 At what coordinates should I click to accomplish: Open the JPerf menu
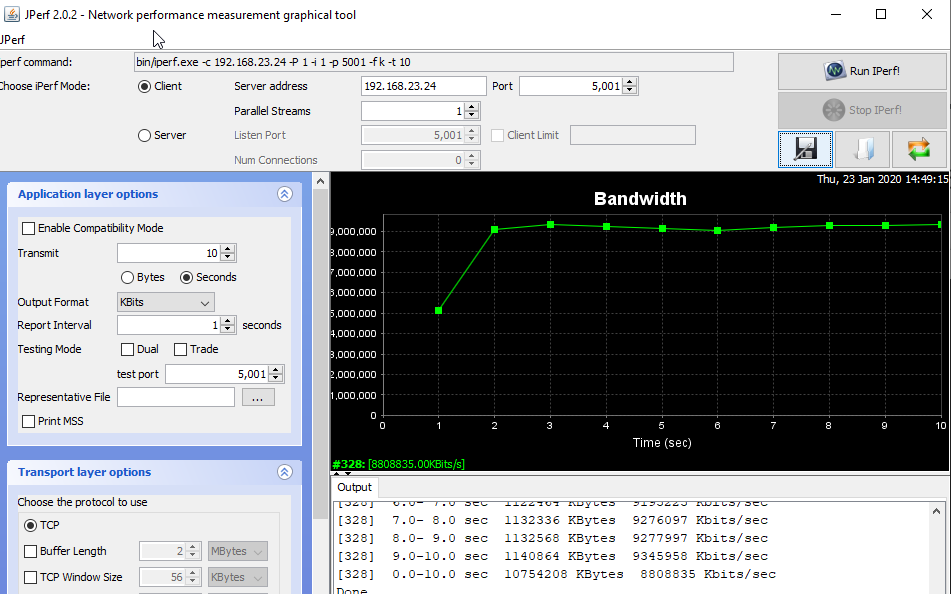point(13,40)
